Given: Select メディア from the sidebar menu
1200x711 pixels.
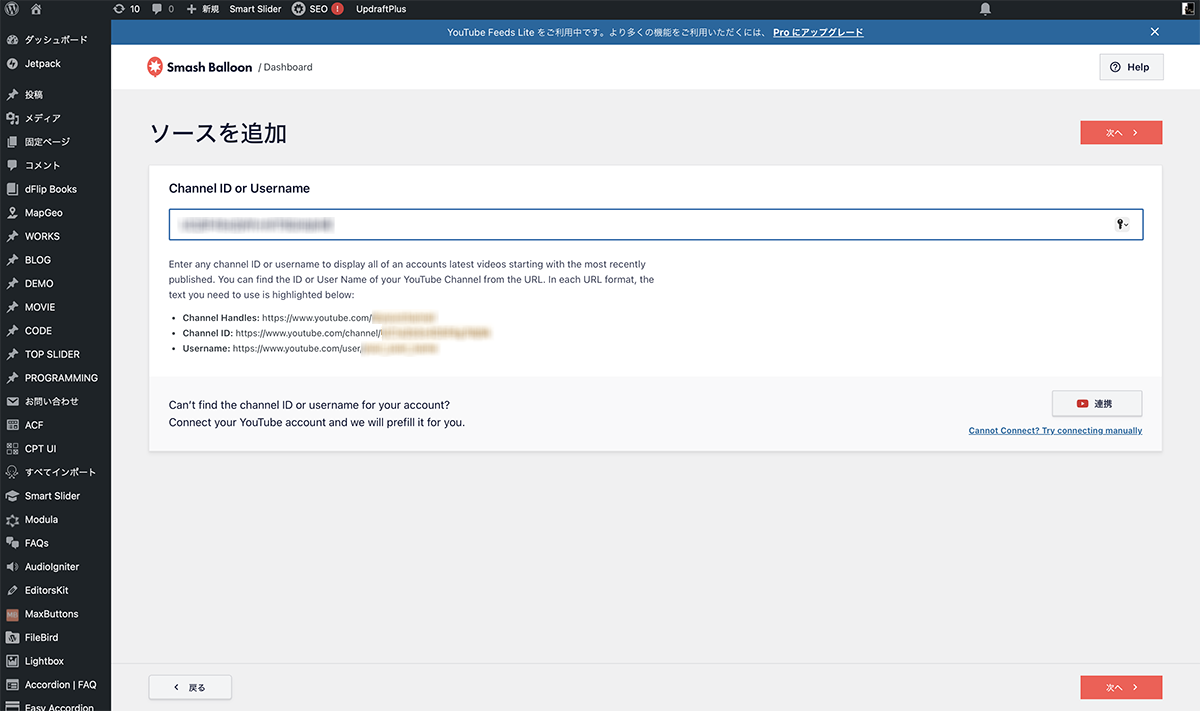Looking at the screenshot, I should click(43, 118).
